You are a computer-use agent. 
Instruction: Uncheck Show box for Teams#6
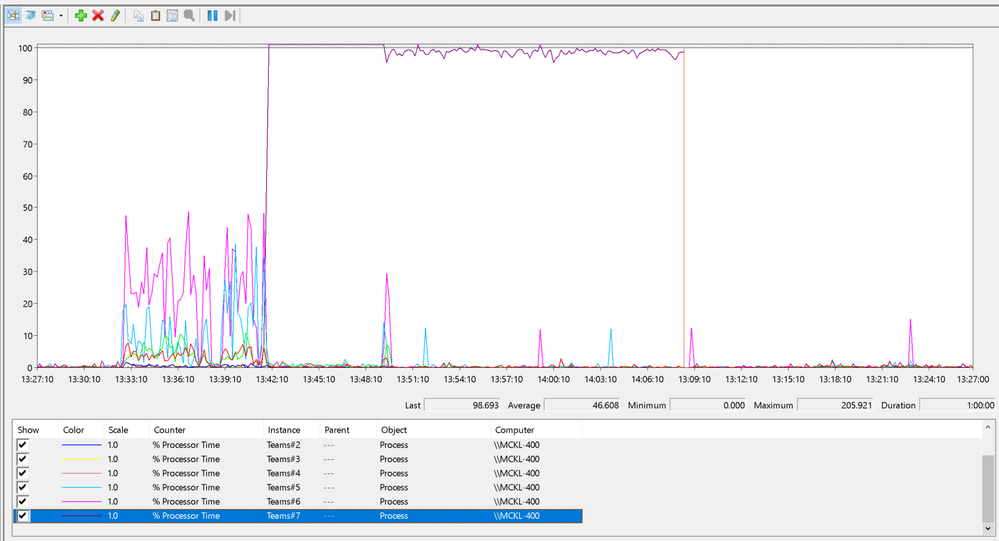[x=23, y=501]
